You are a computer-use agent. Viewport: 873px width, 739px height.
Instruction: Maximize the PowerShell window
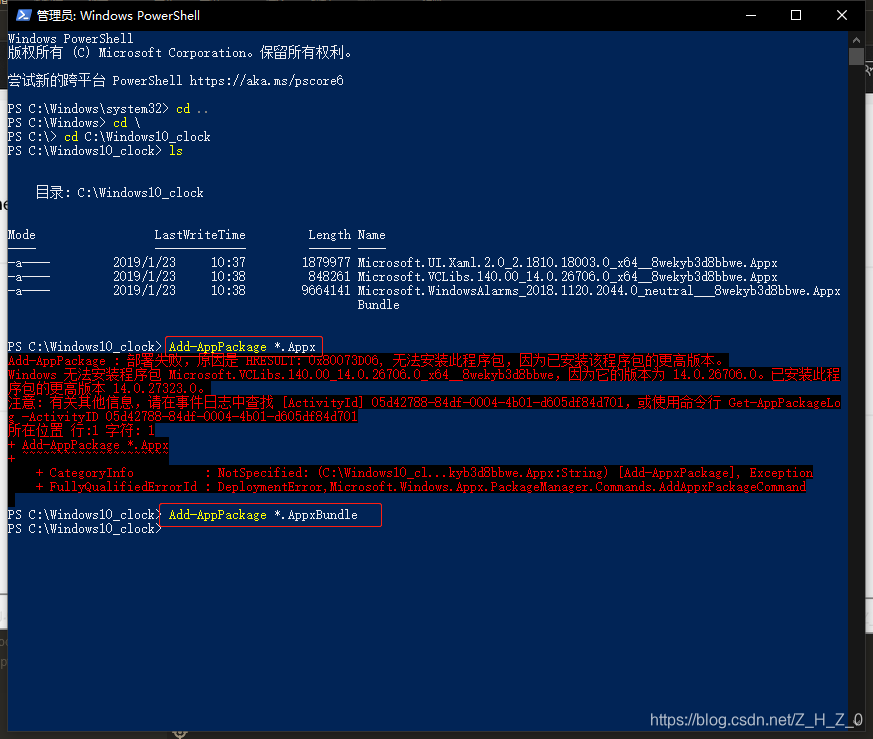(796, 15)
